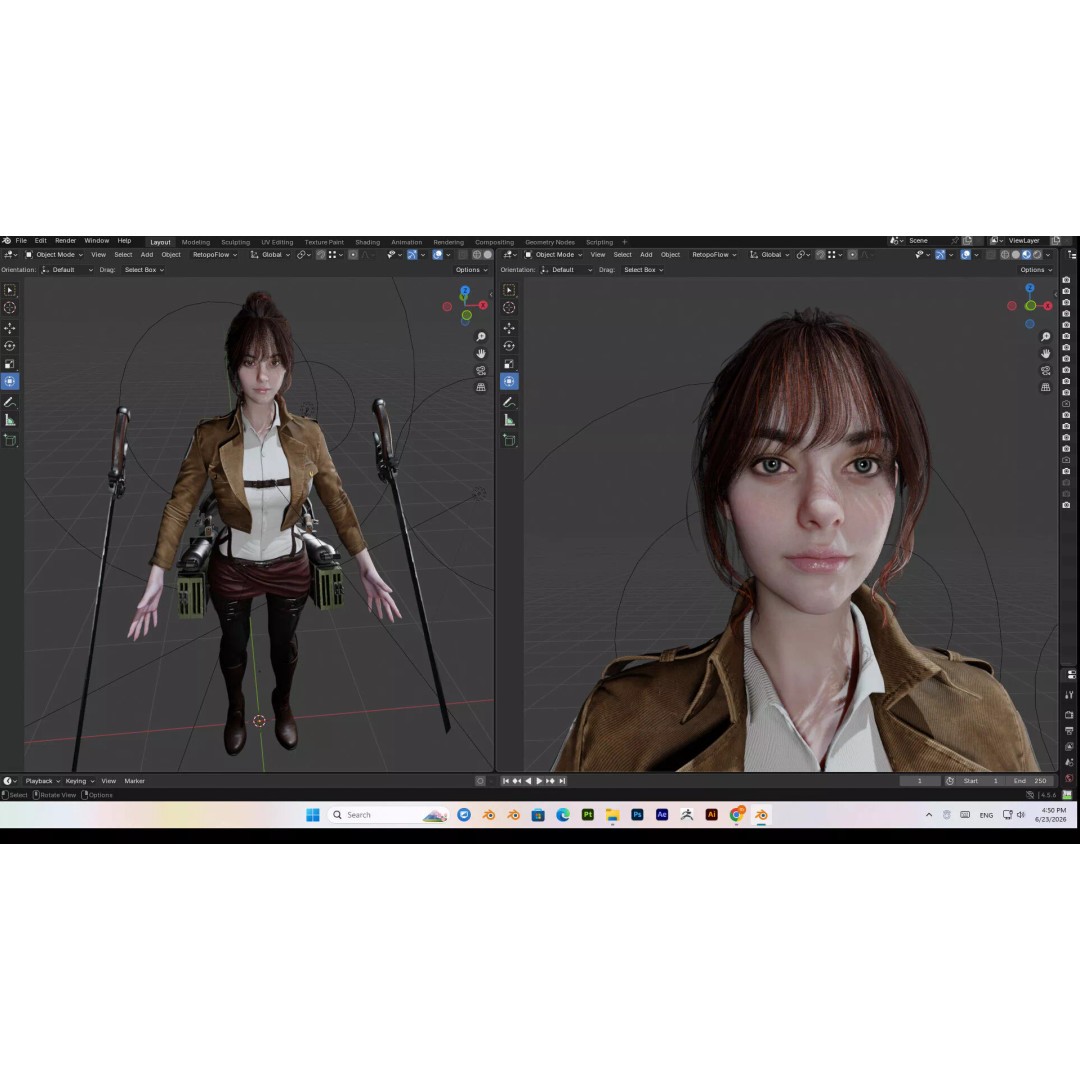Select the Move tool in right viewport
This screenshot has width=1080, height=1080.
tap(509, 328)
